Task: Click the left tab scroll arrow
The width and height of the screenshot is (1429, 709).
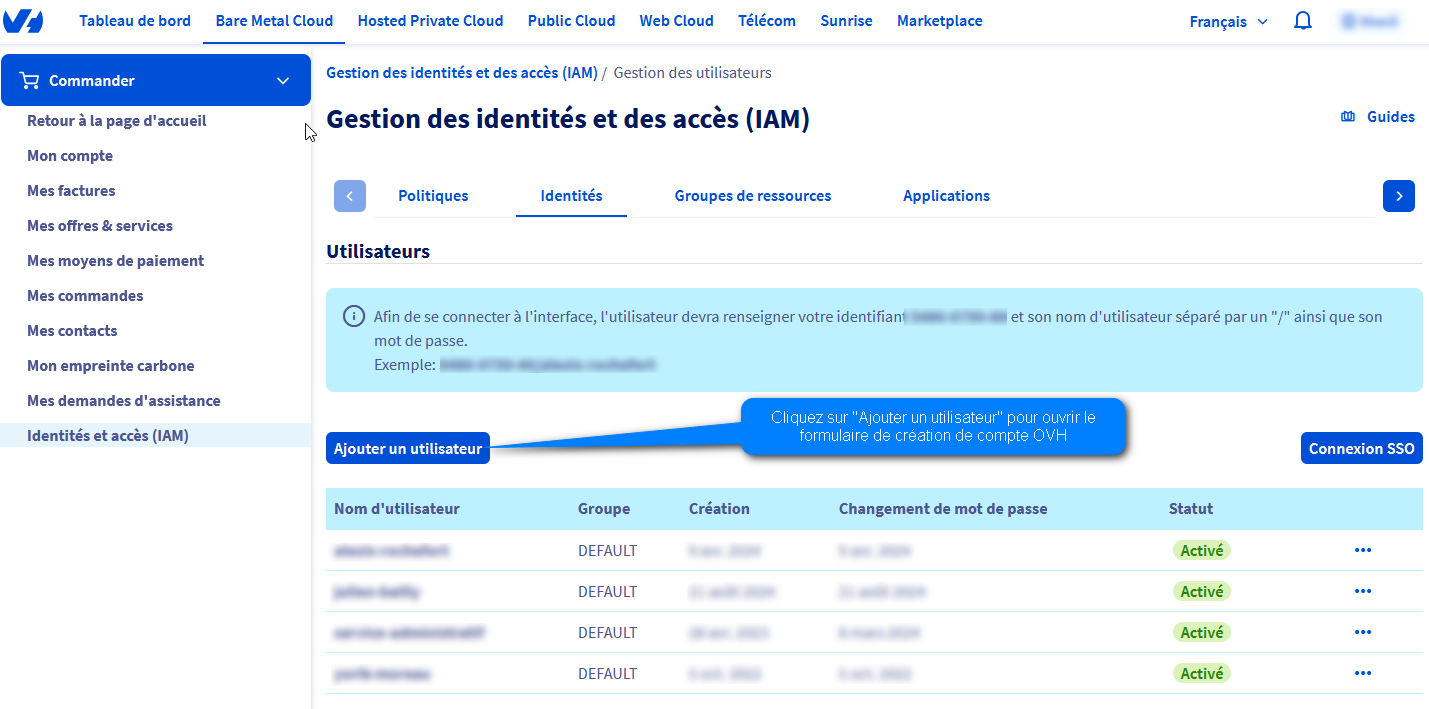Action: pos(350,196)
